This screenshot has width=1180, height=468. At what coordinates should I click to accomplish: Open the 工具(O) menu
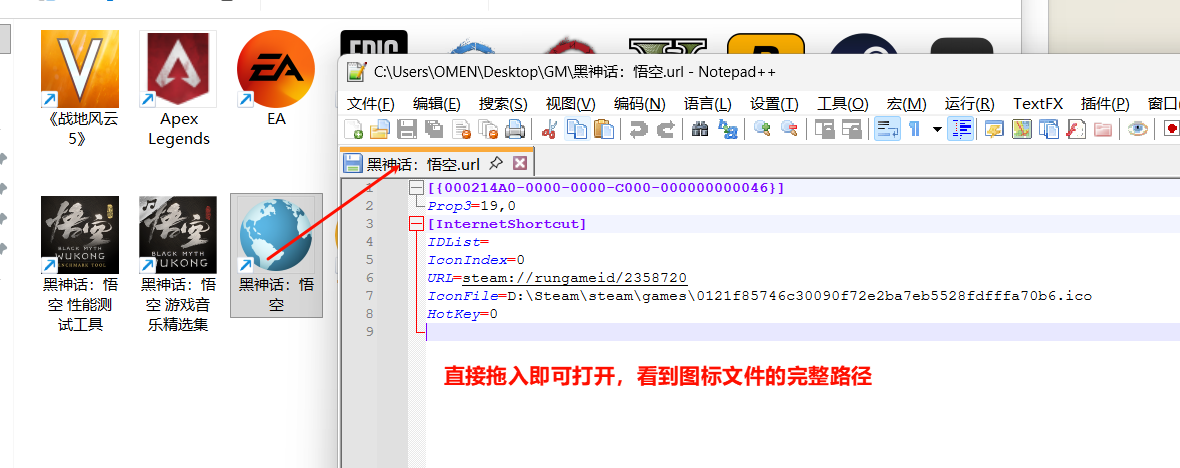[x=843, y=104]
